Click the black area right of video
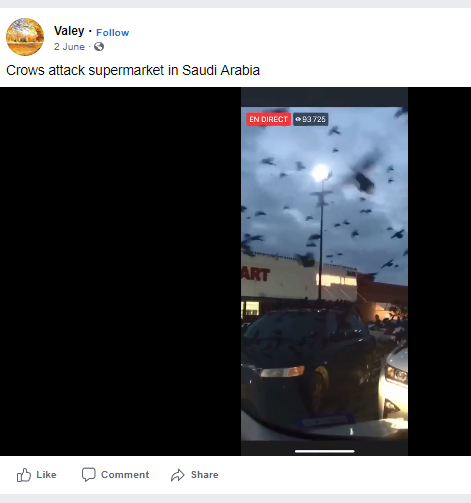This screenshot has height=503, width=471. (439, 271)
